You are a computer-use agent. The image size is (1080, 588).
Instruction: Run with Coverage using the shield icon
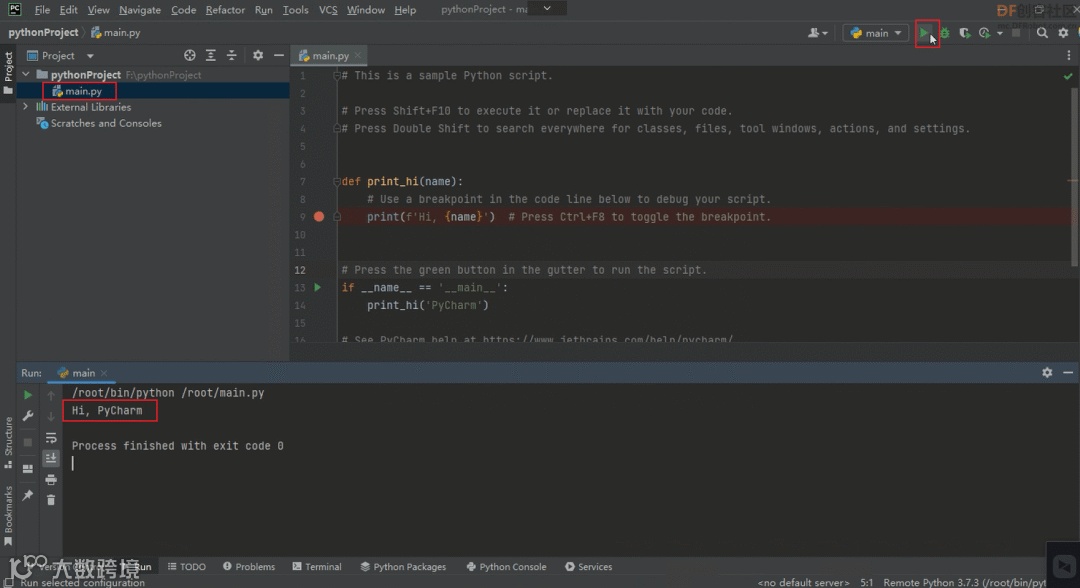tap(964, 33)
